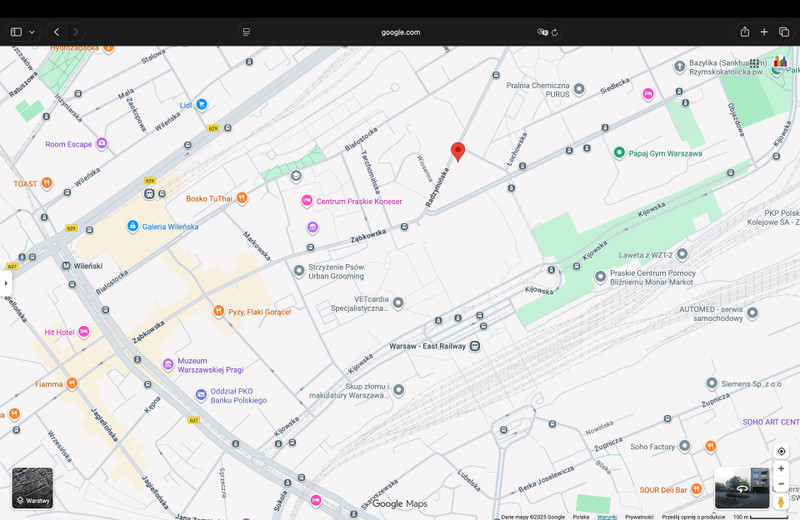Open the Street View preview thumbnail
The image size is (800, 520).
(742, 487)
